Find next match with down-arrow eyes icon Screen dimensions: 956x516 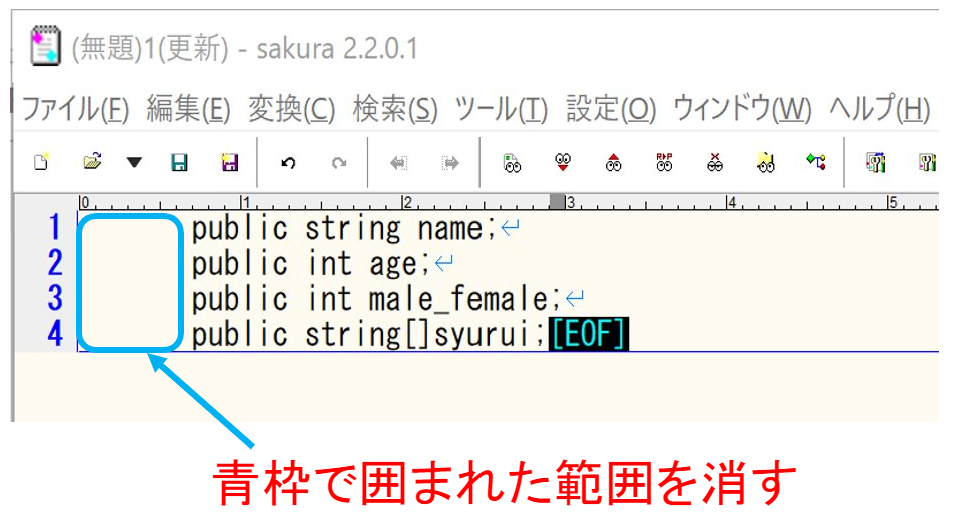pos(563,163)
